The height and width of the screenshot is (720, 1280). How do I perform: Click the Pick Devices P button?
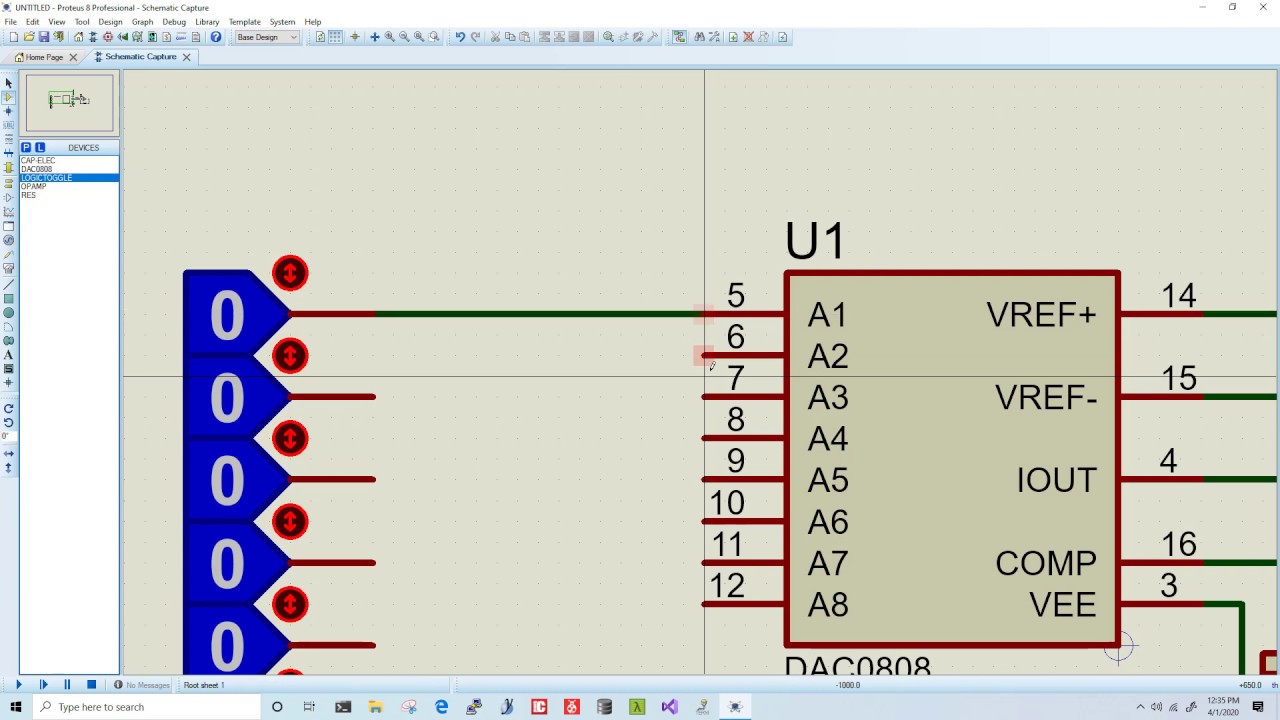(26, 147)
